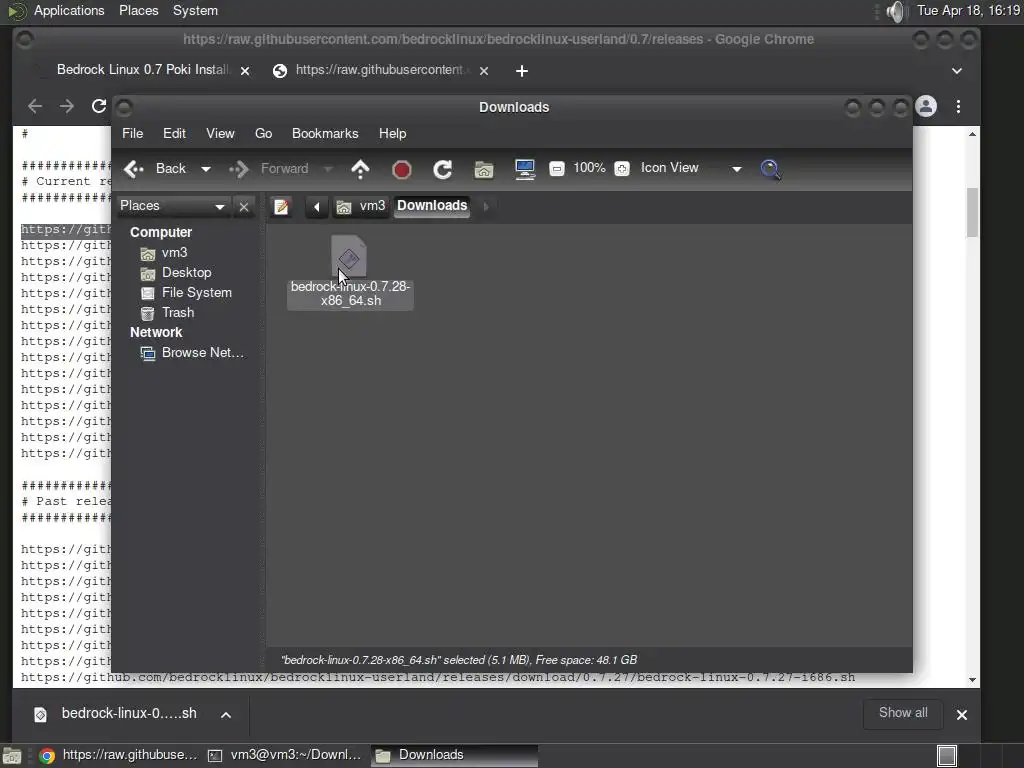Click the clock showing Tue Apr 18, 16:19
The image size is (1024, 768).
coord(968,11)
